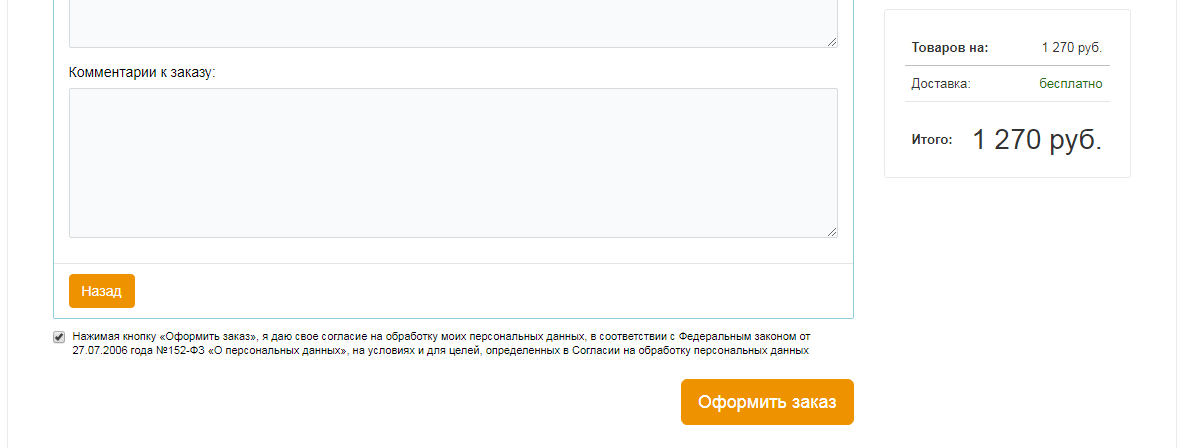Click the 'Товаров на:' label
1186x448 pixels.
[x=950, y=48]
